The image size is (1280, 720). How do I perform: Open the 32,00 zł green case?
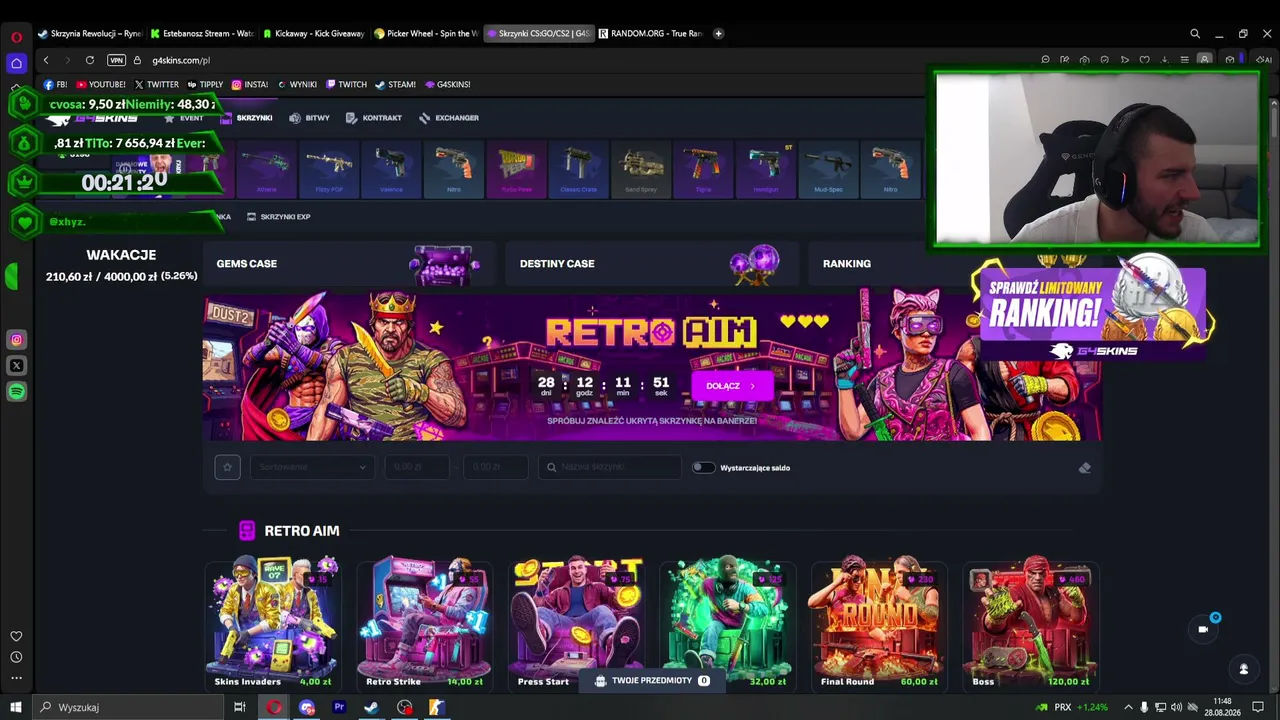coord(727,625)
